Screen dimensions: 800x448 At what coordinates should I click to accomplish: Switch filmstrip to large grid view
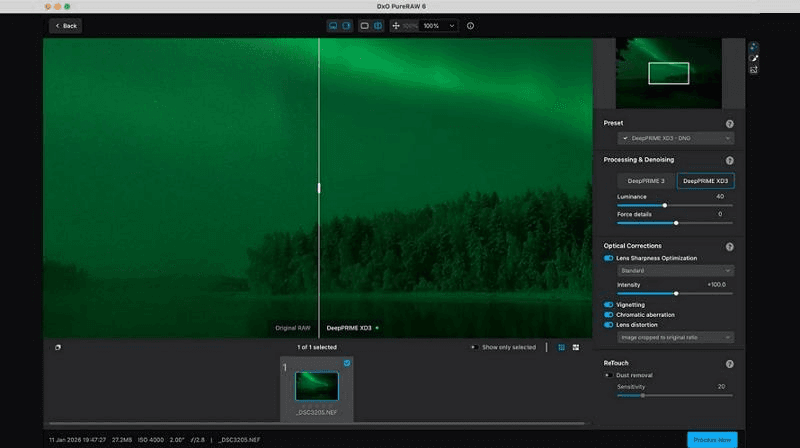point(576,347)
